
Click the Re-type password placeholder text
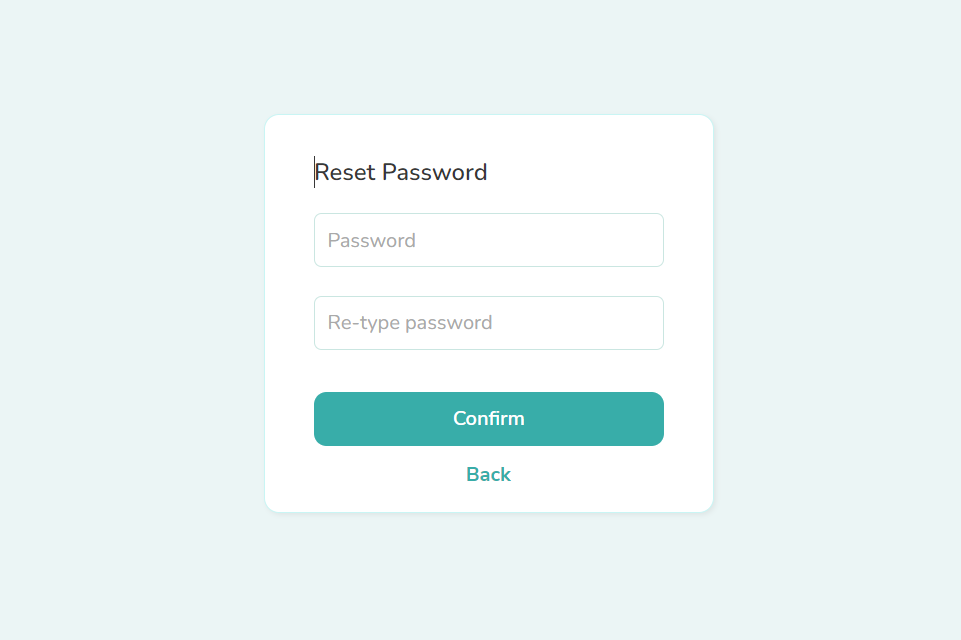(410, 323)
